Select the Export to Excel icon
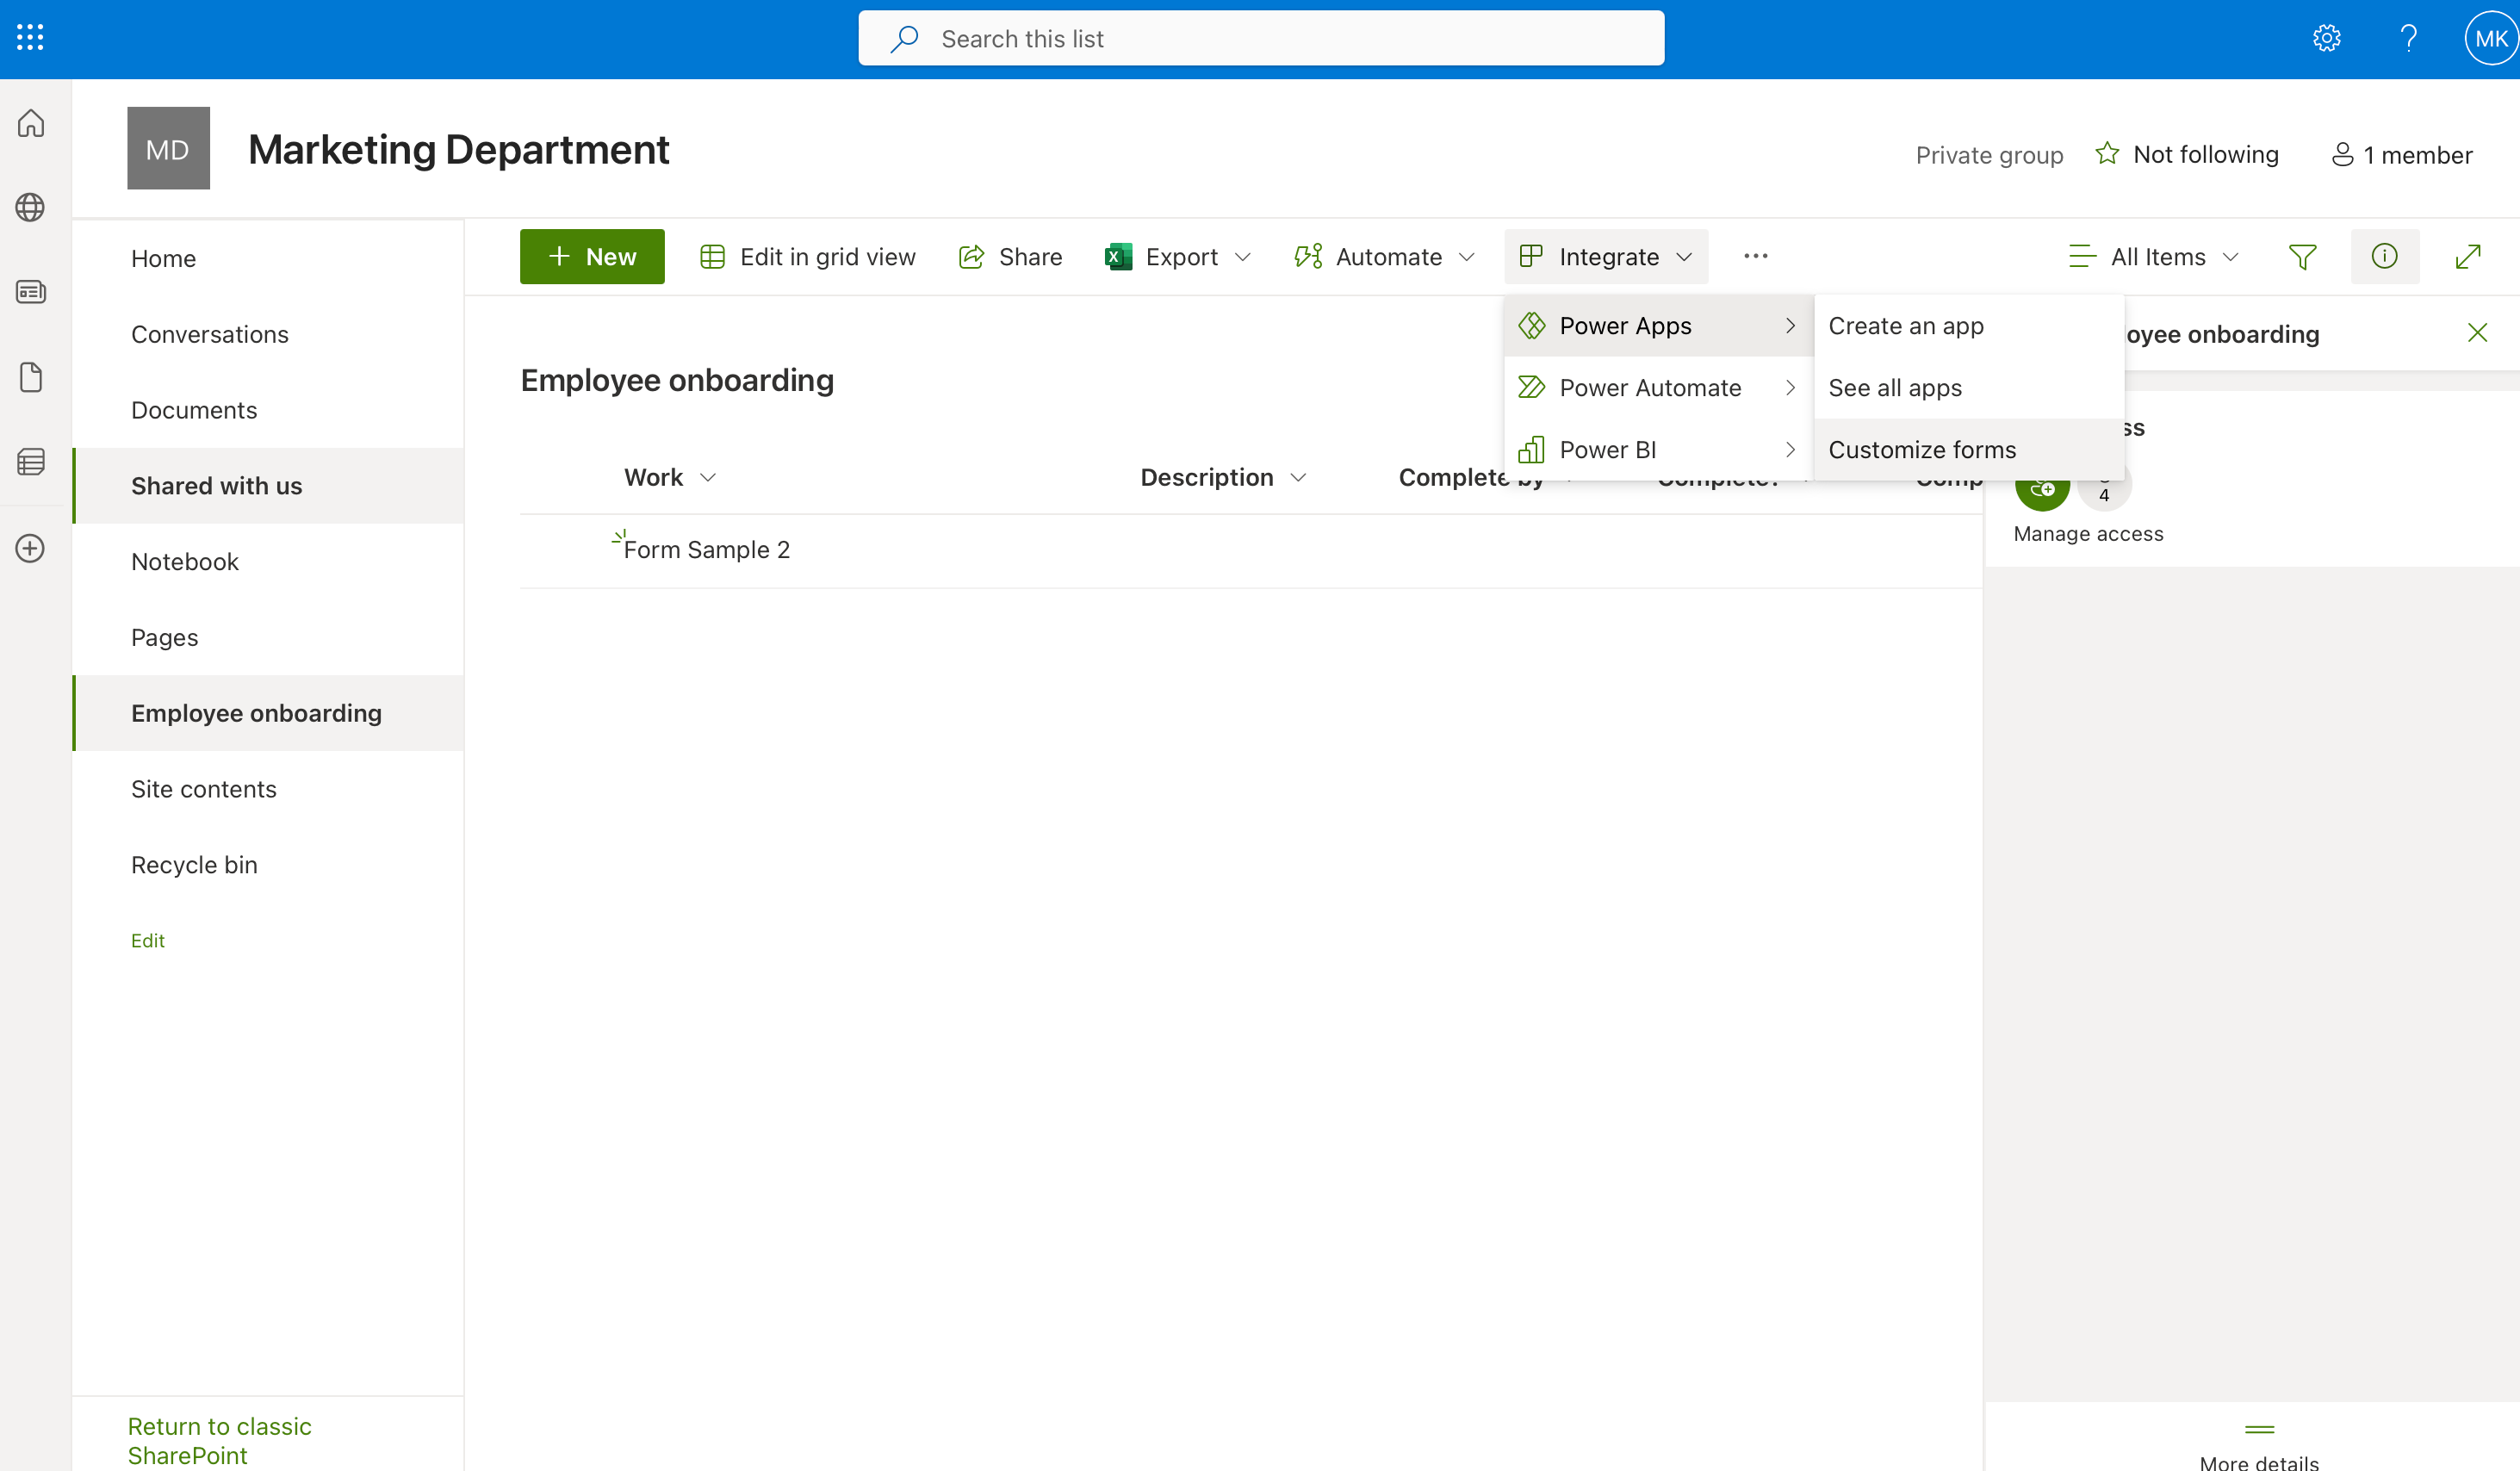This screenshot has width=2520, height=1471. point(1117,256)
